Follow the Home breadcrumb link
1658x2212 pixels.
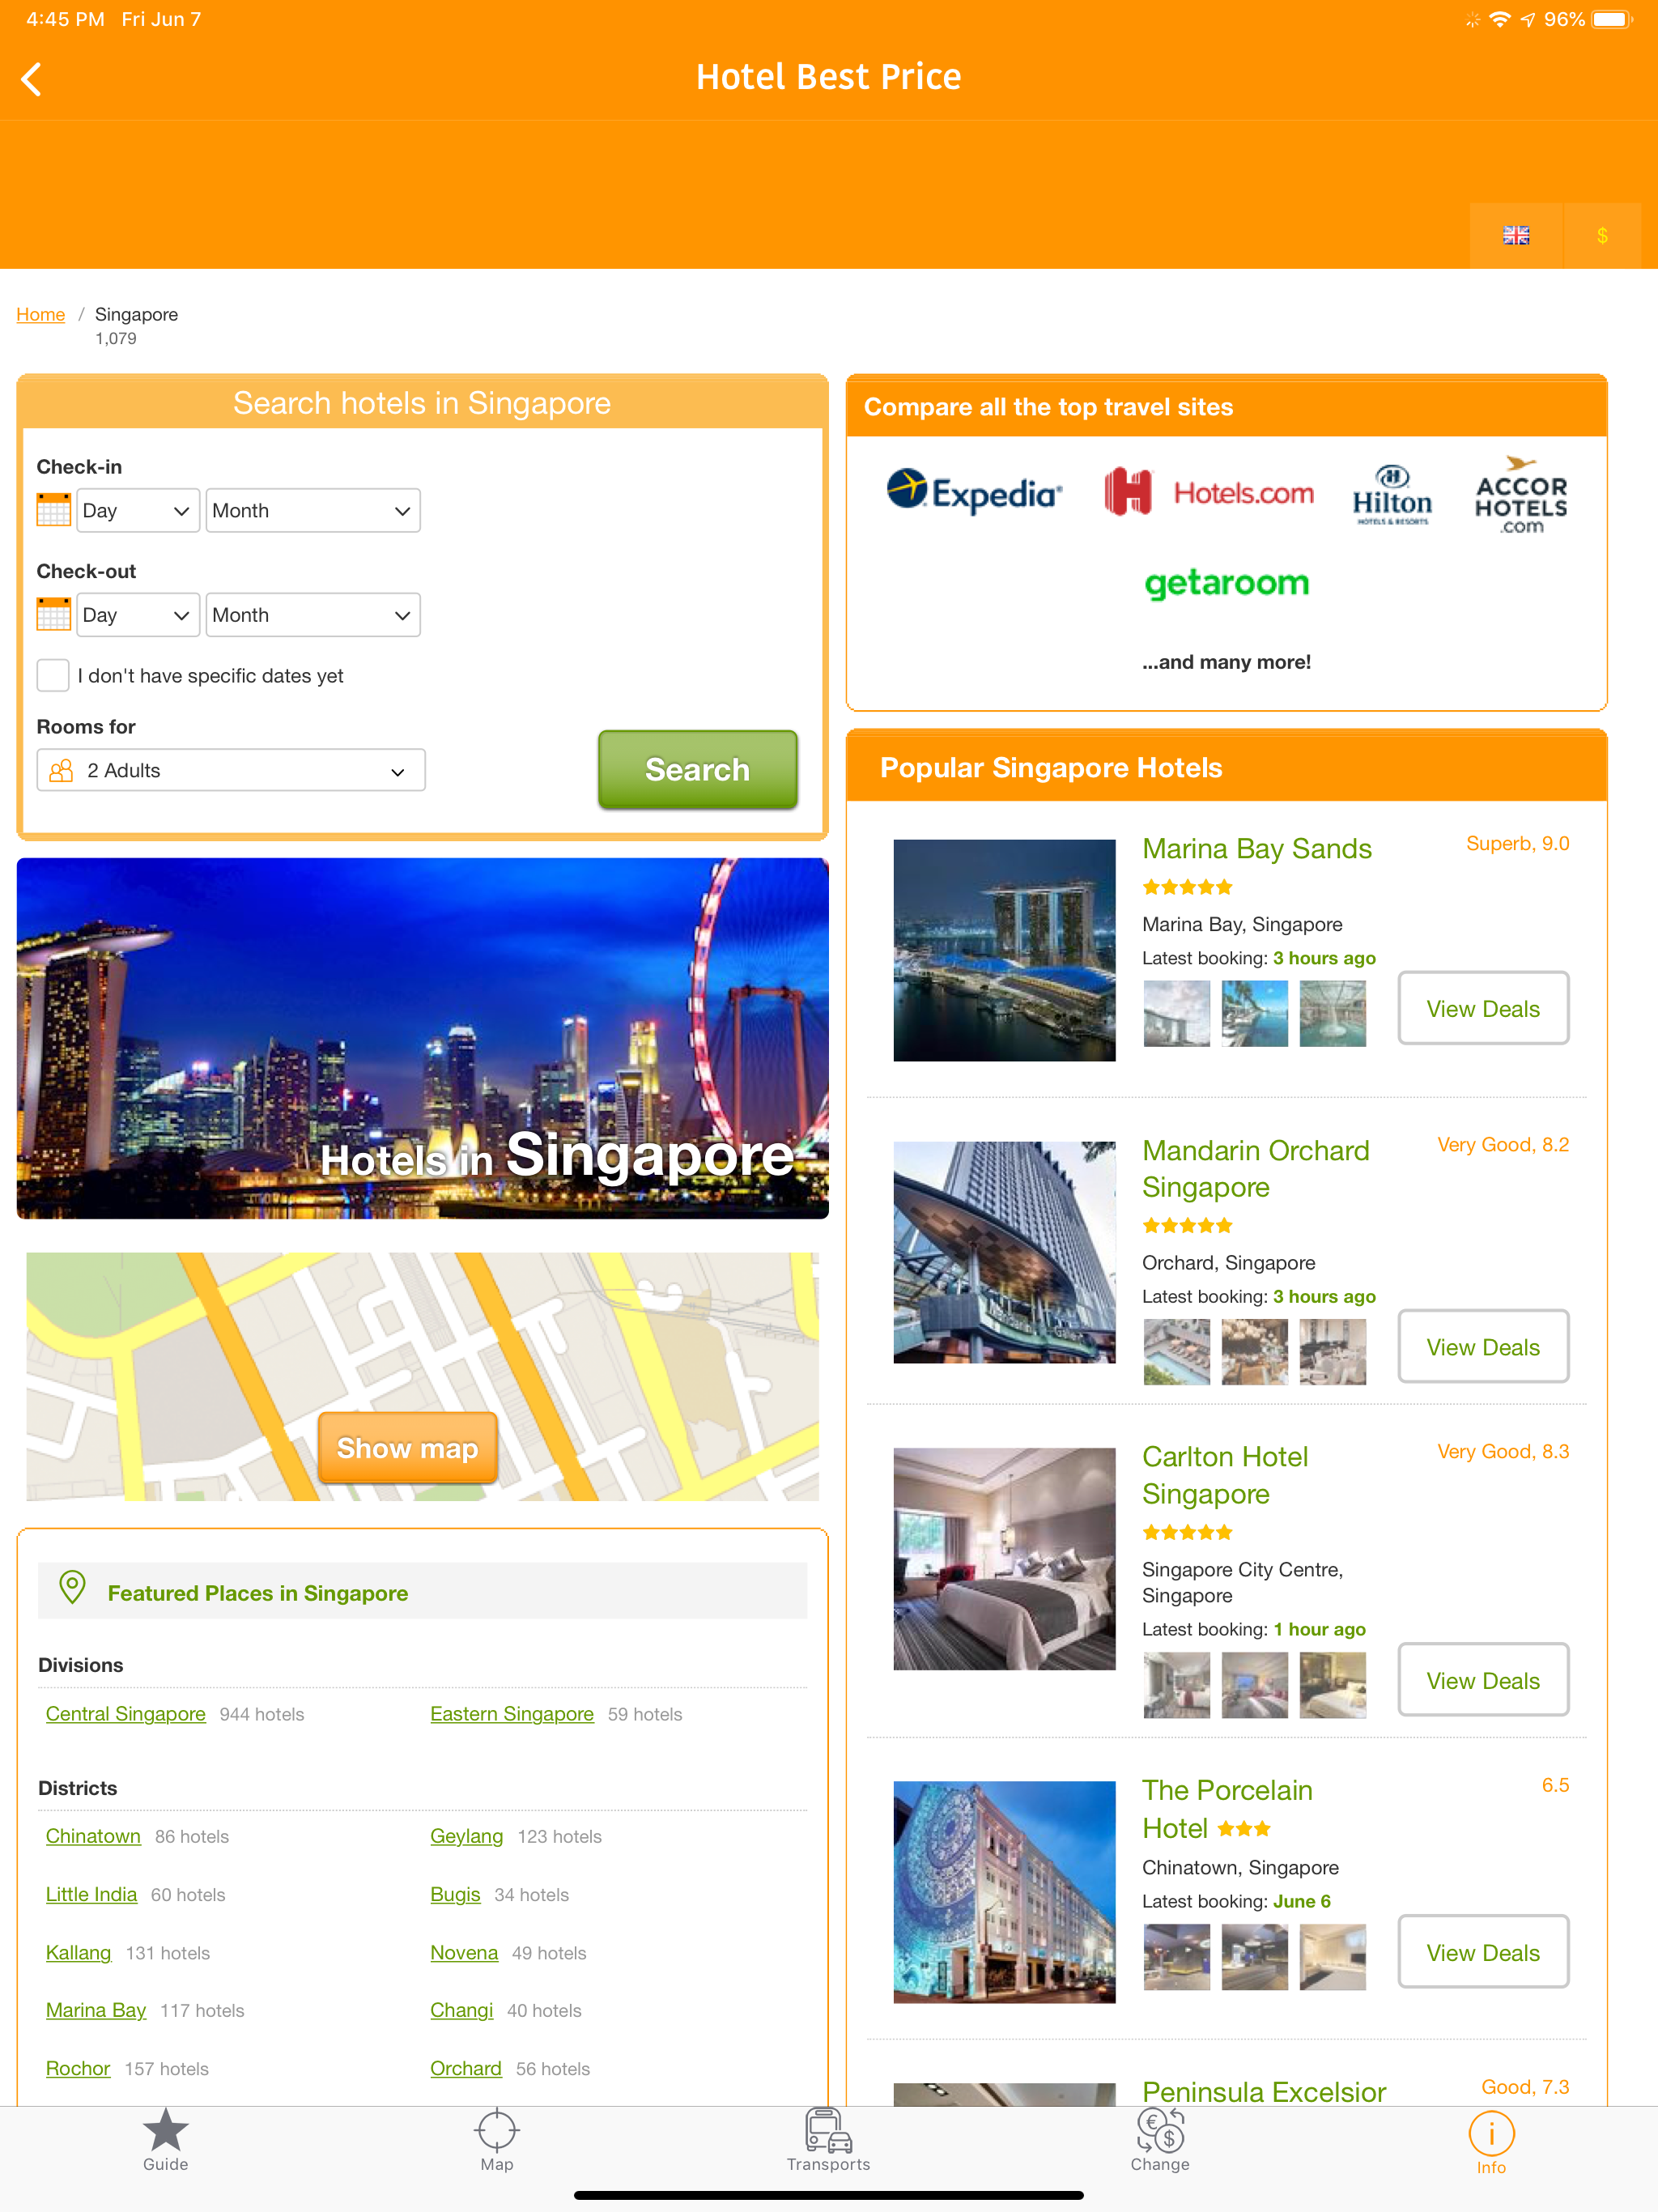click(x=41, y=314)
